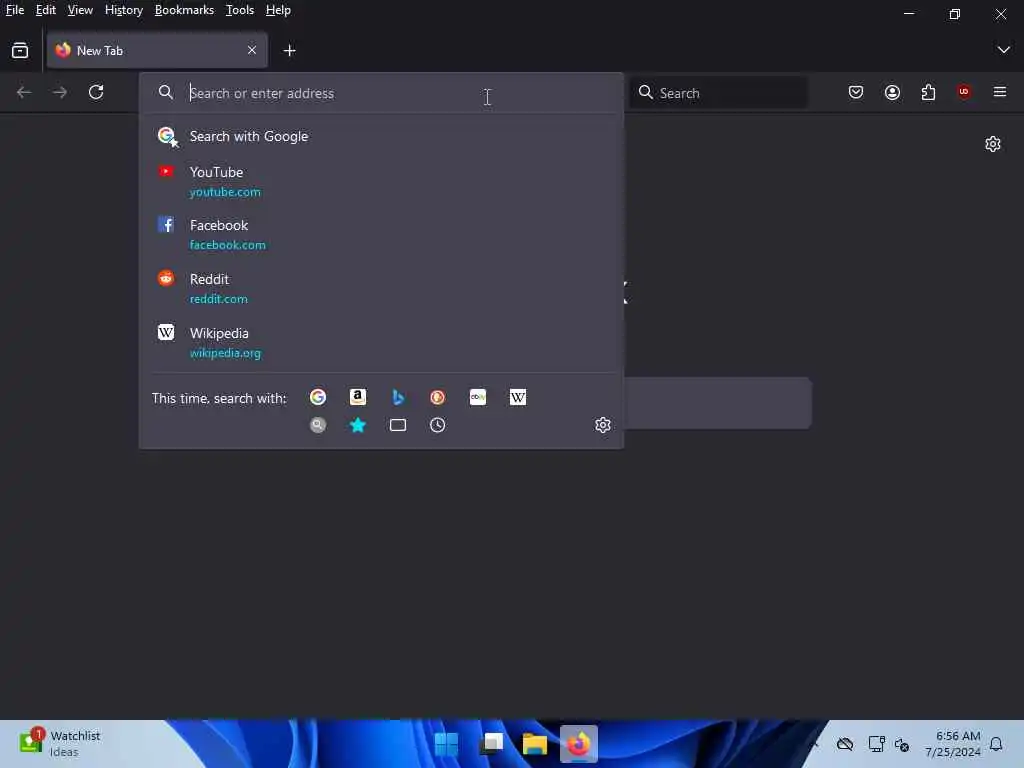Viewport: 1024px width, 768px height.
Task: Search this time with Wikipedia icon
Action: click(x=517, y=397)
